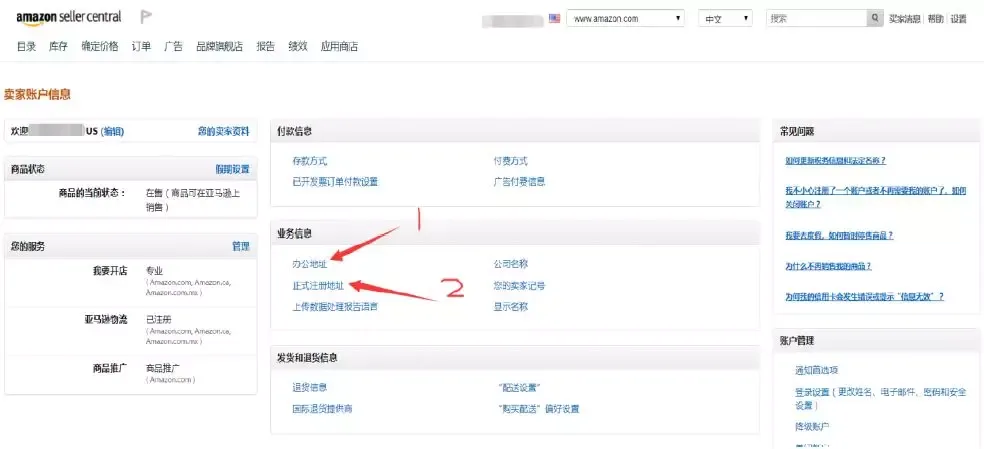The height and width of the screenshot is (449, 984).
Task: Click the 公司名称 link
Action: point(510,264)
